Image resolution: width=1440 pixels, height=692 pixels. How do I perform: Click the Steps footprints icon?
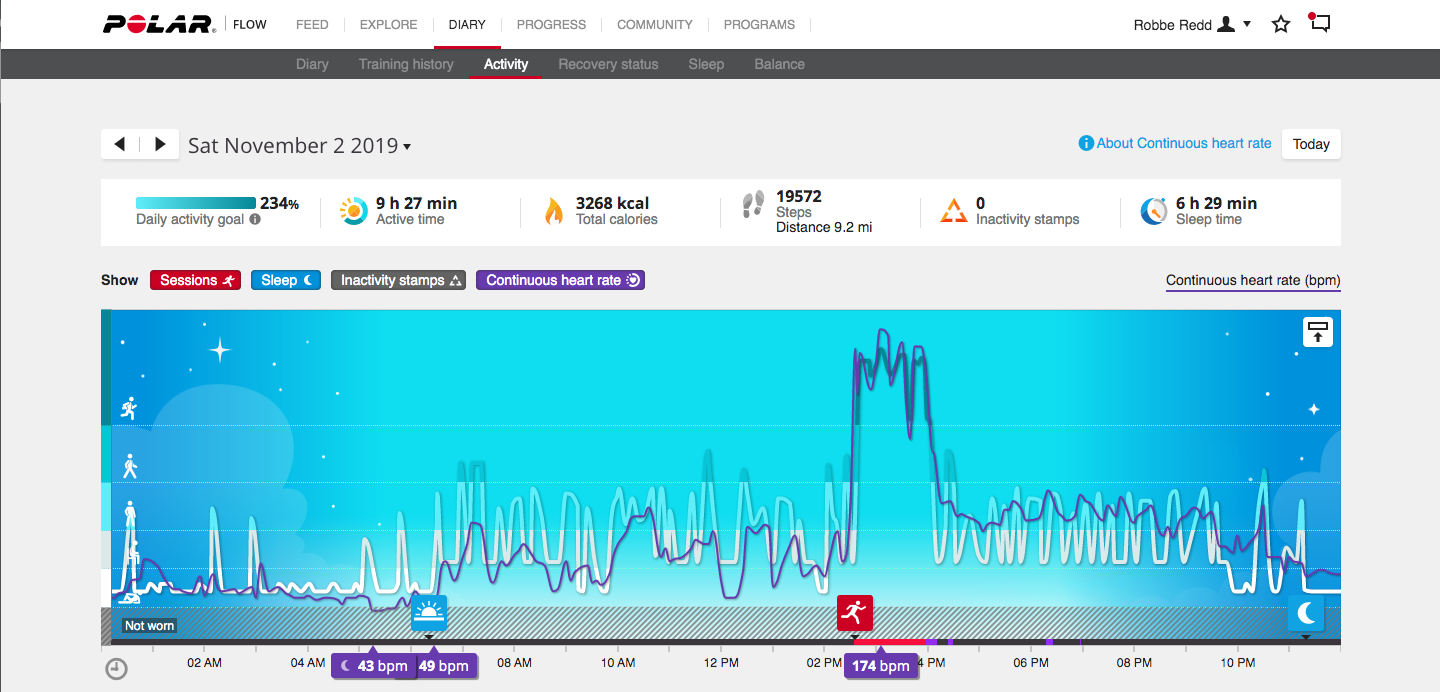753,205
